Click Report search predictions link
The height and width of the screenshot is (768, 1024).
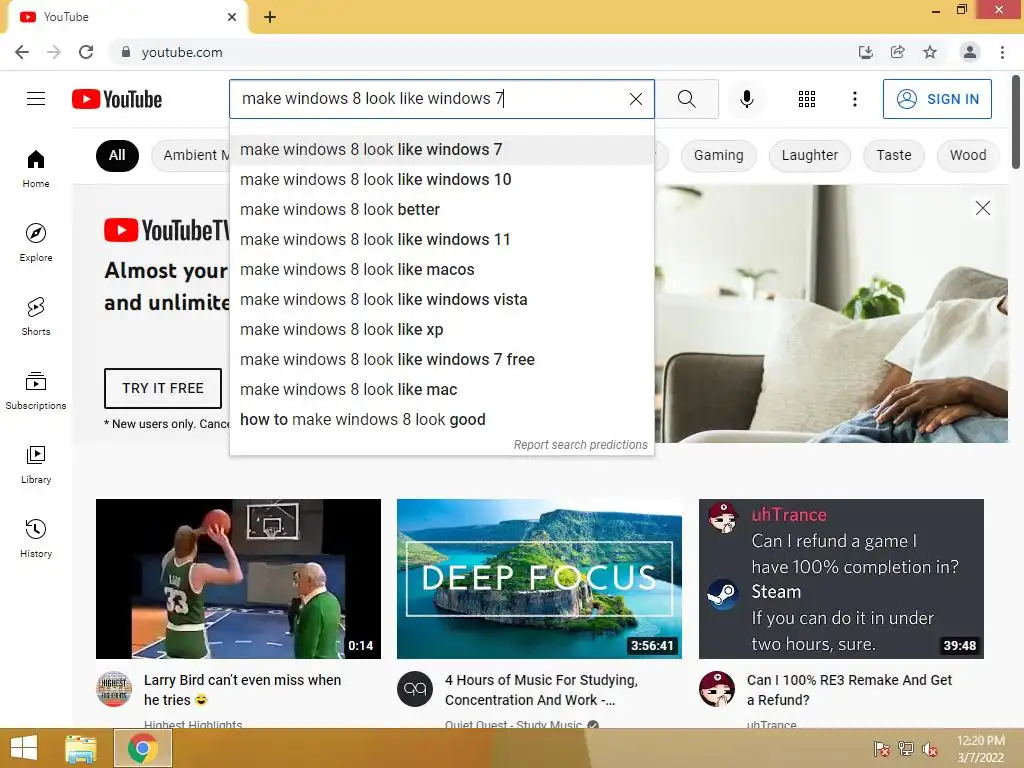tap(581, 445)
